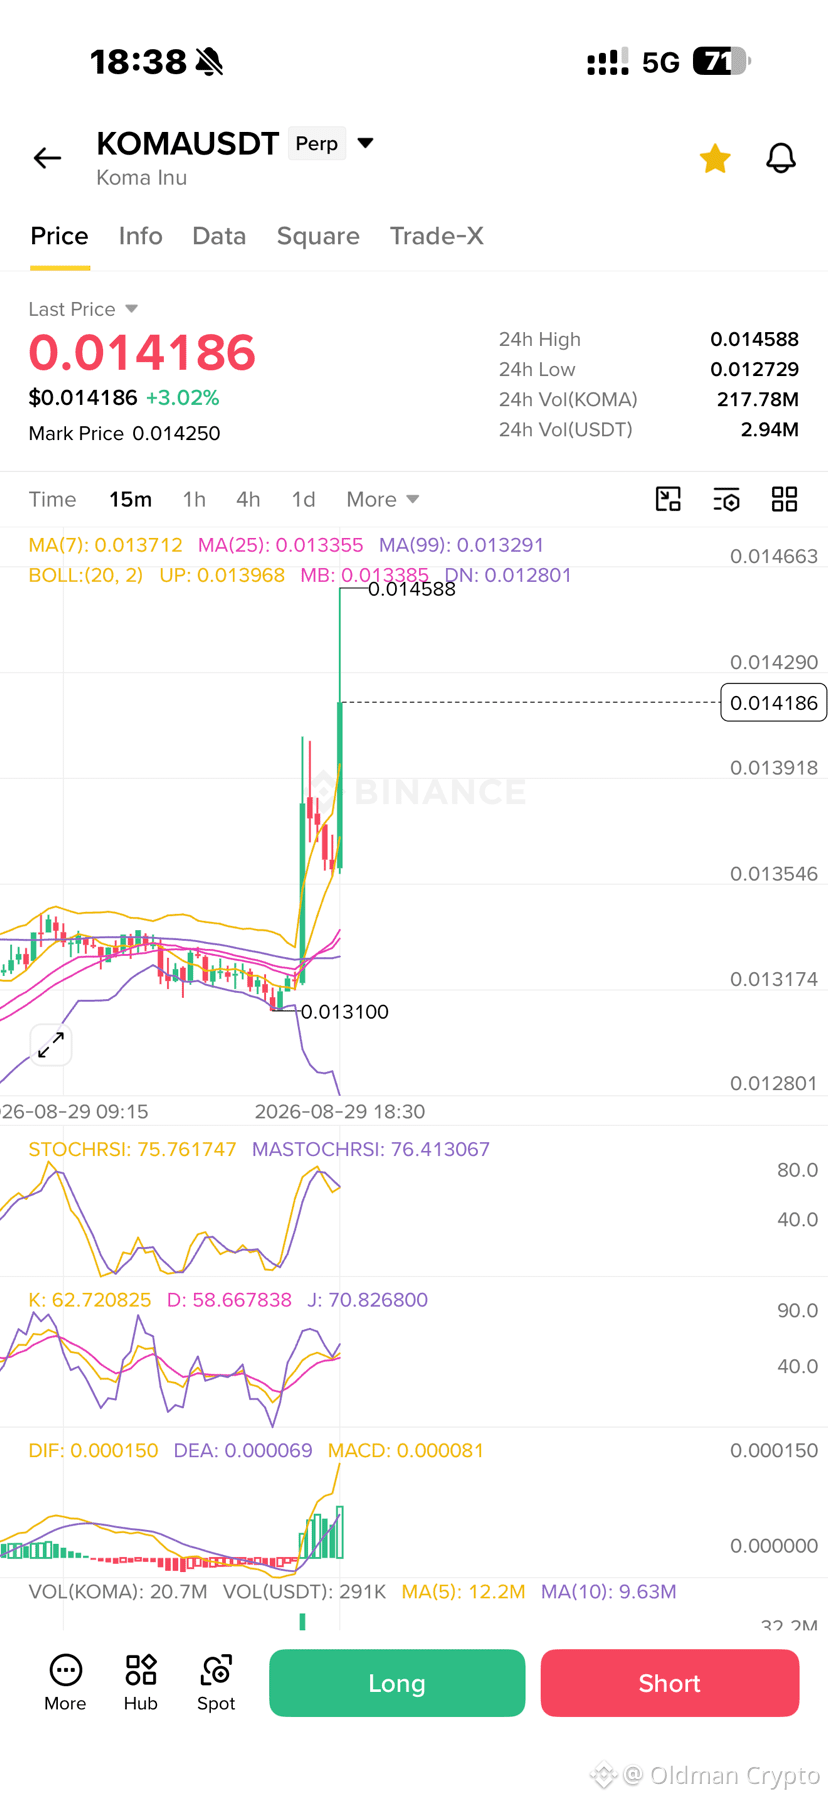Switch to the Info tab

140,236
